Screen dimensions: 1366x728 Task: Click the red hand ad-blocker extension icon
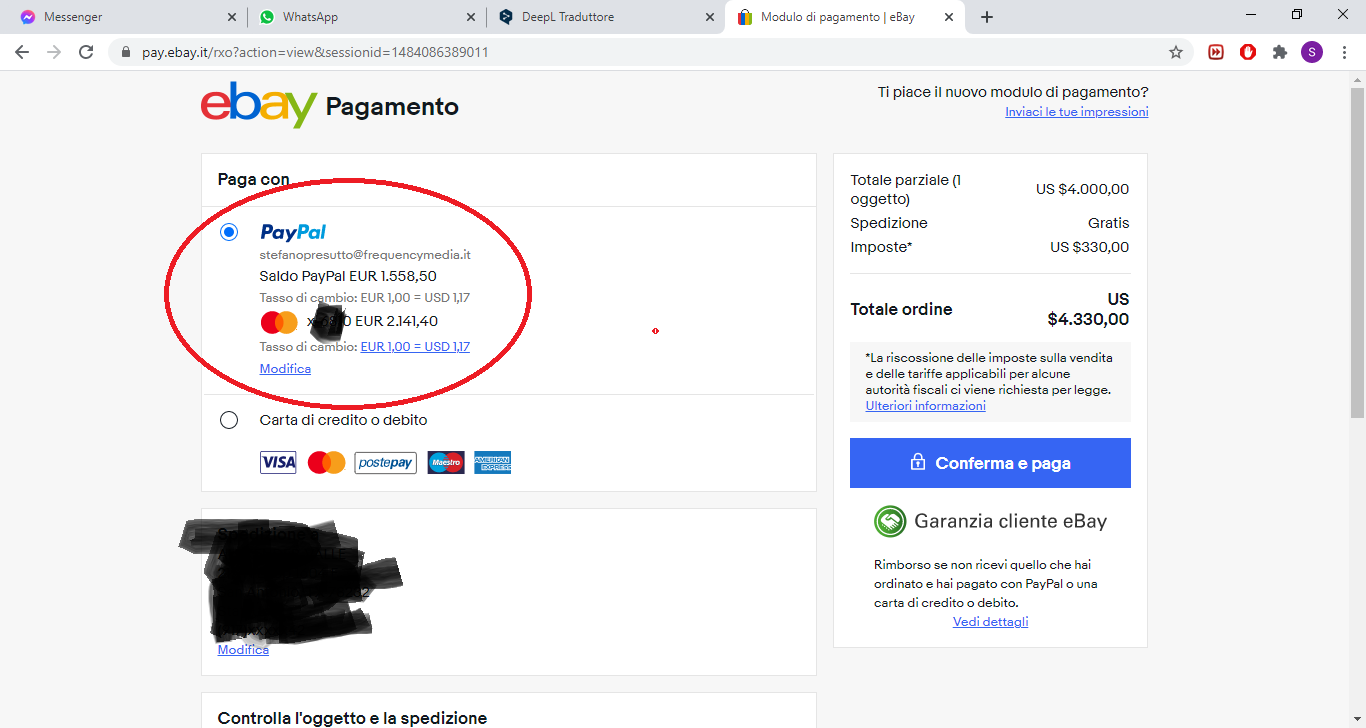(x=1248, y=52)
